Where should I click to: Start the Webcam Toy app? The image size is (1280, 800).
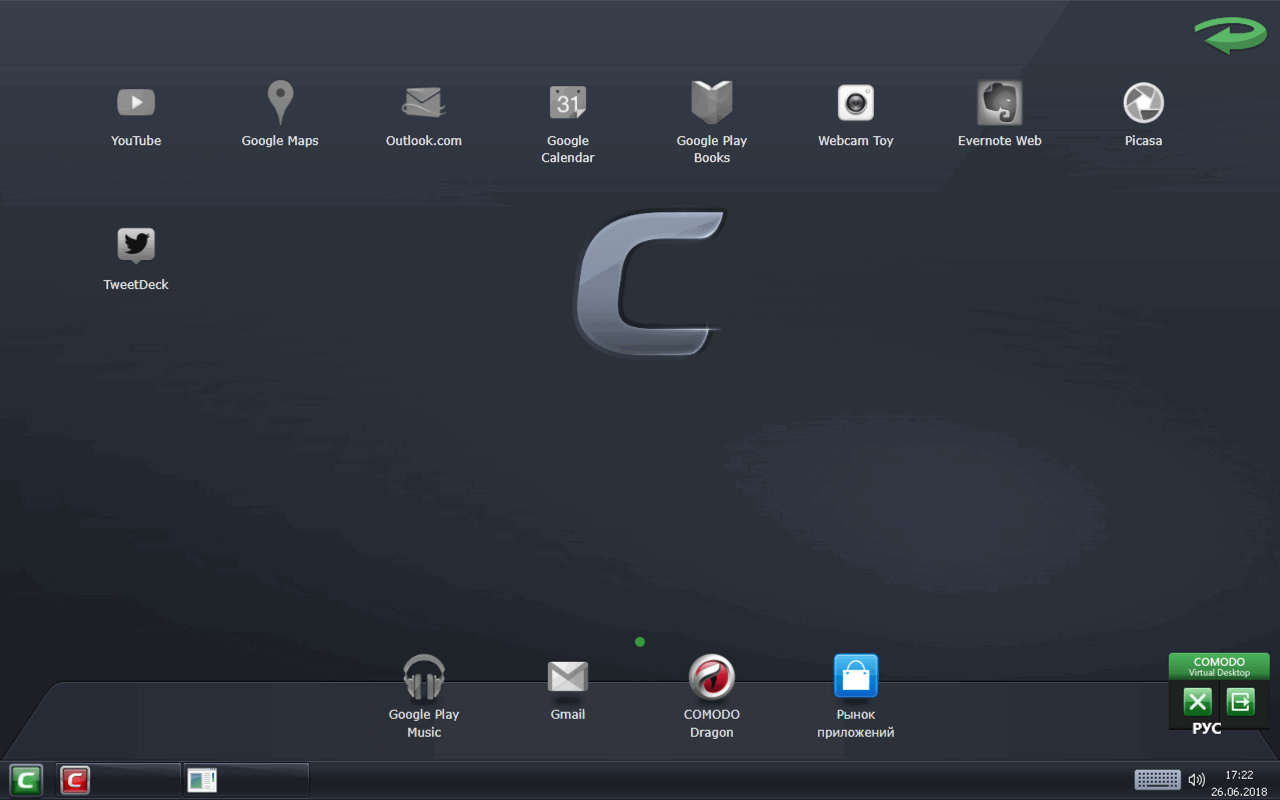(x=856, y=102)
